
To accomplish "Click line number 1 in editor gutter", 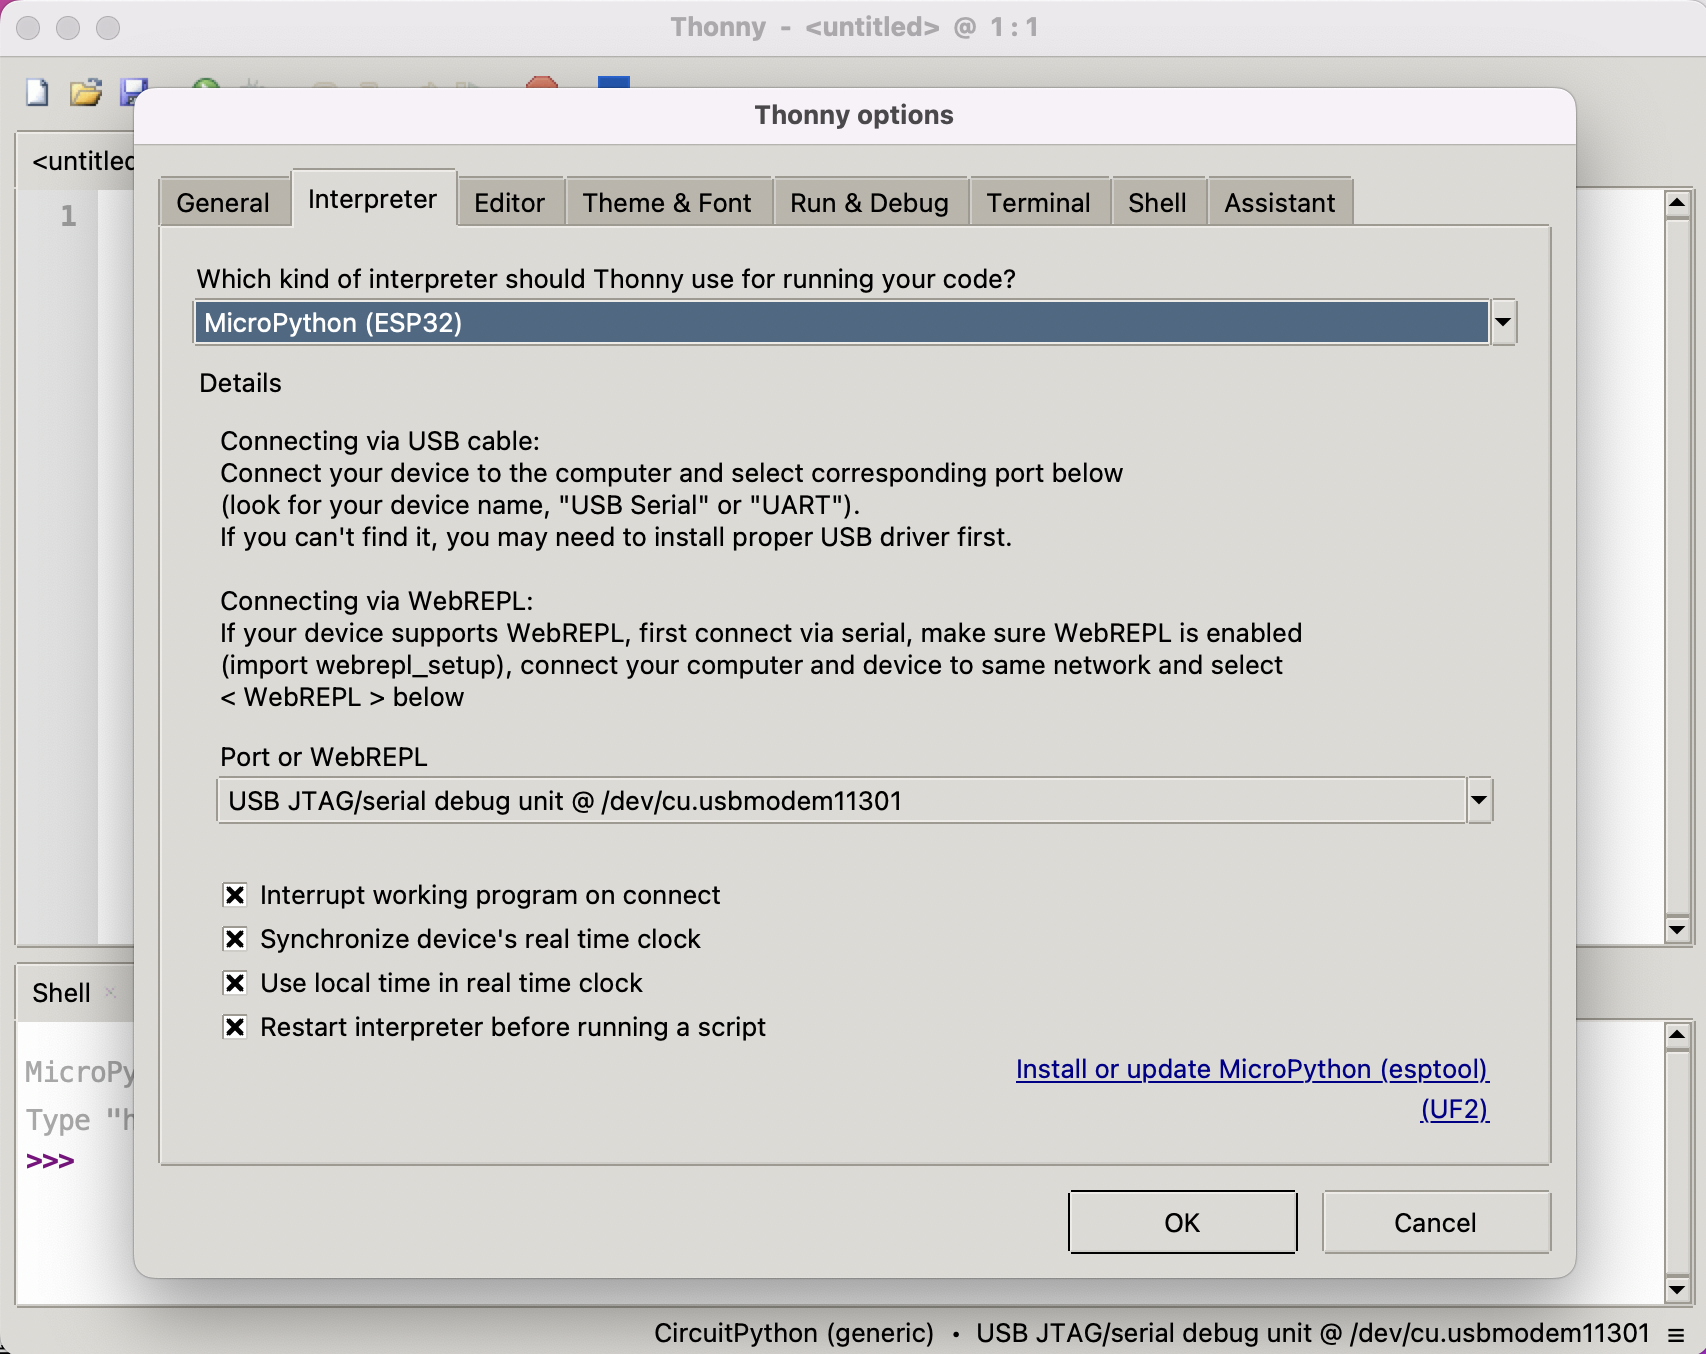I will point(68,216).
